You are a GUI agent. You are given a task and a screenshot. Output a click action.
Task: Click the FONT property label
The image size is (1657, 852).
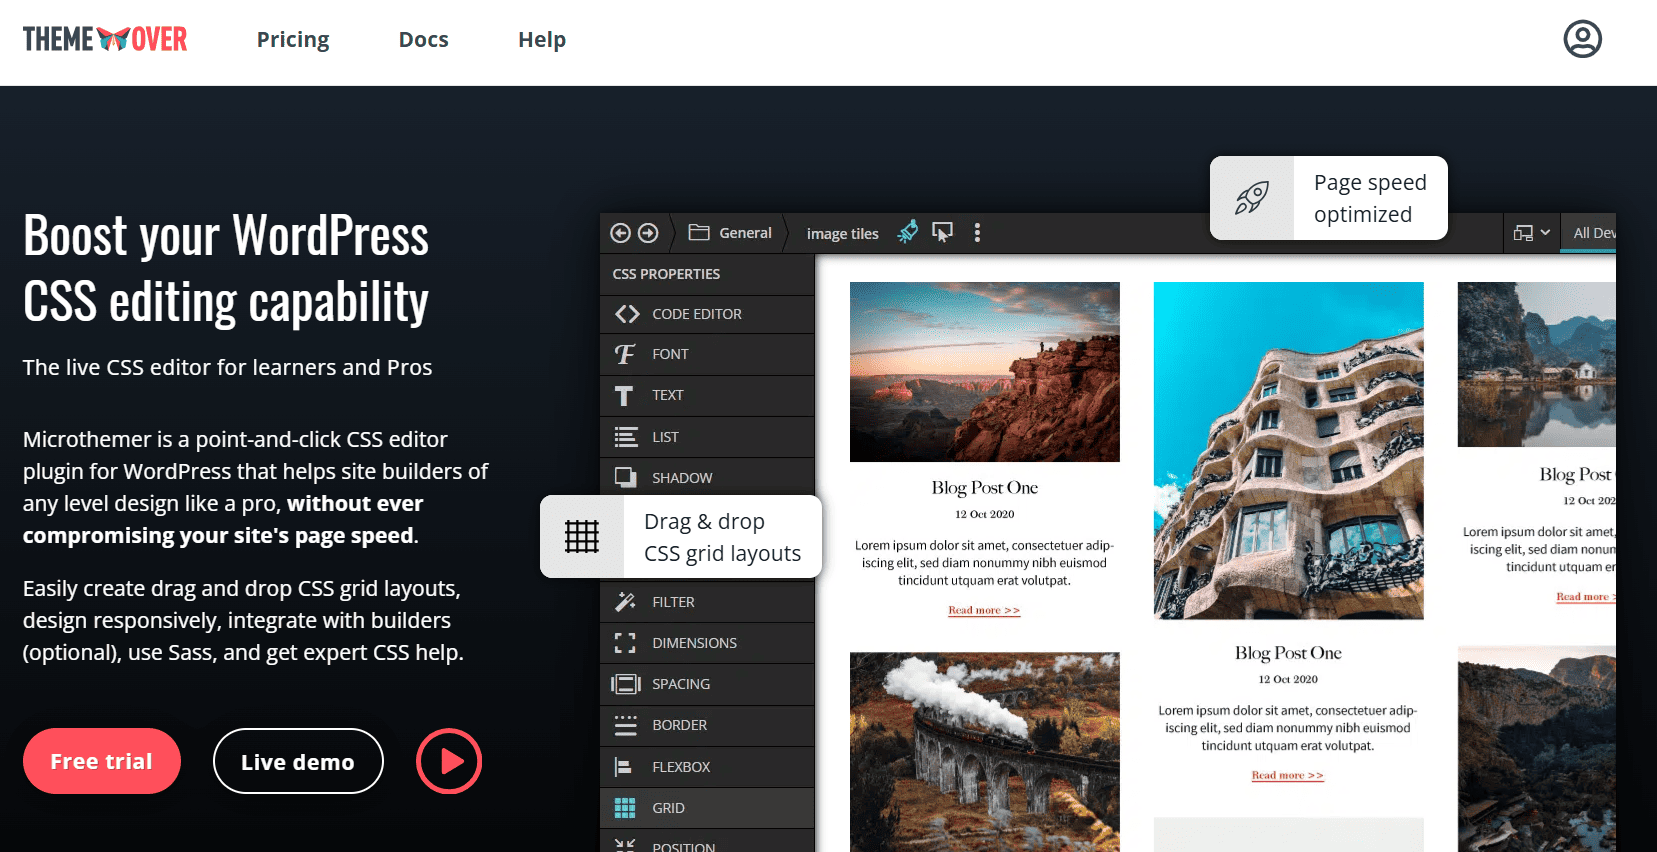670,354
